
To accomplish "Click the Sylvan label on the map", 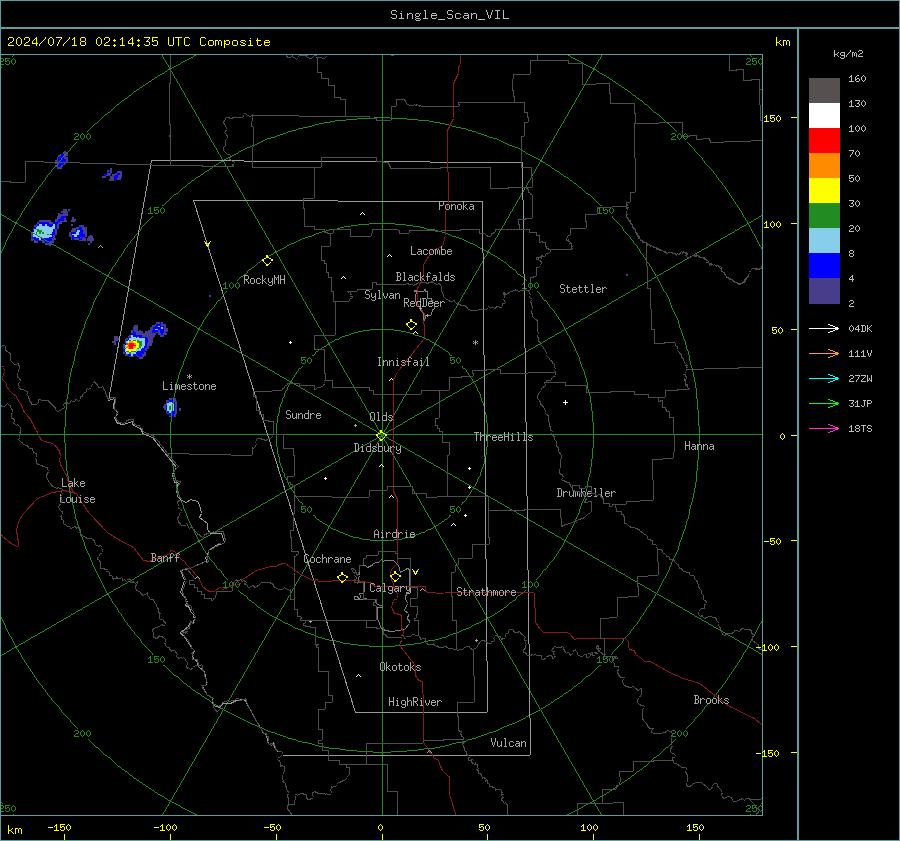I will click(x=382, y=295).
